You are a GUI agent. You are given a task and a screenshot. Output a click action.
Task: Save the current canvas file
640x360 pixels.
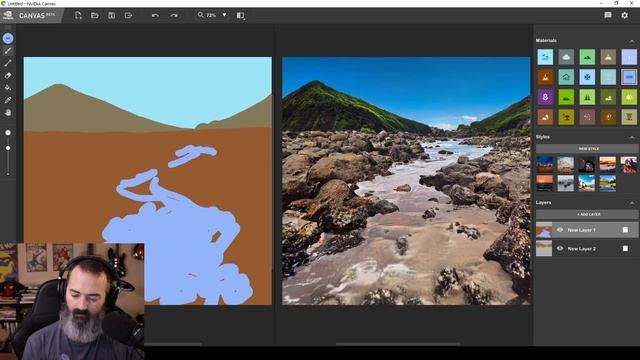click(x=111, y=16)
